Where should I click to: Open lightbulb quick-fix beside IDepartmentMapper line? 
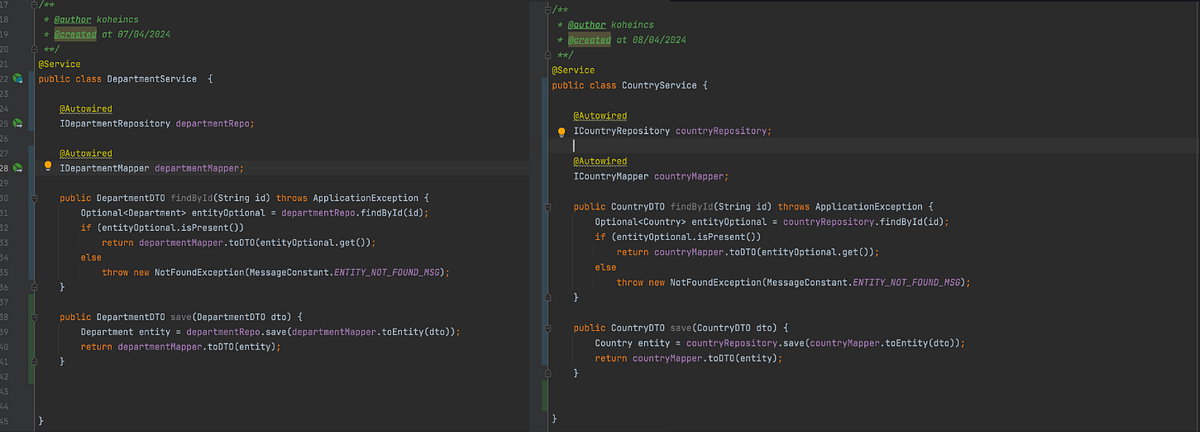[47, 167]
